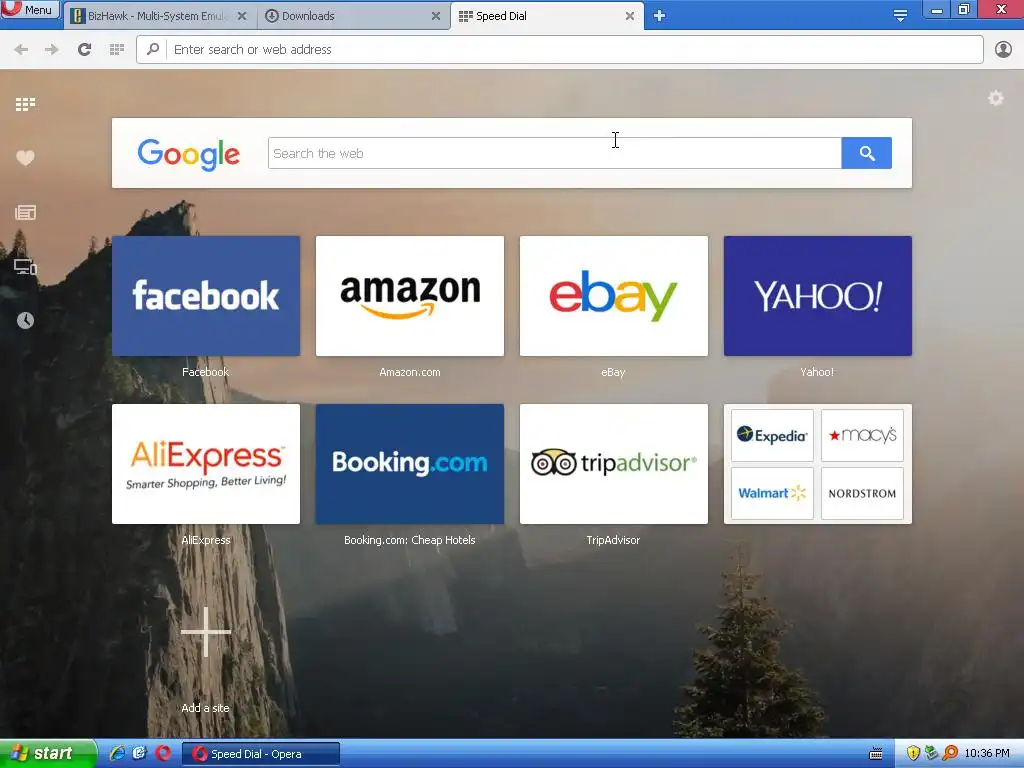1024x768 pixels.
Task: Open the Facebook speed dial tile
Action: pyautogui.click(x=206, y=296)
